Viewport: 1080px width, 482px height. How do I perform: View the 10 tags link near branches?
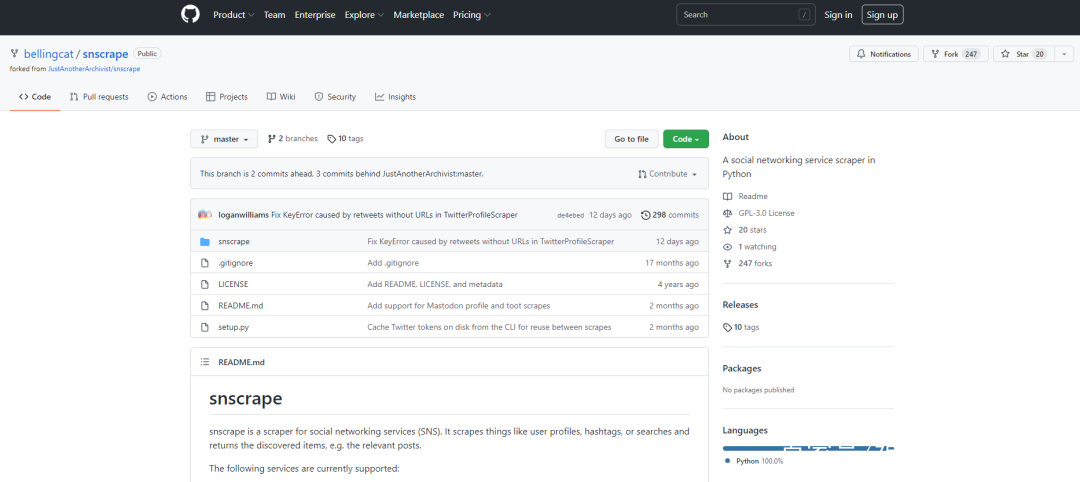point(346,138)
